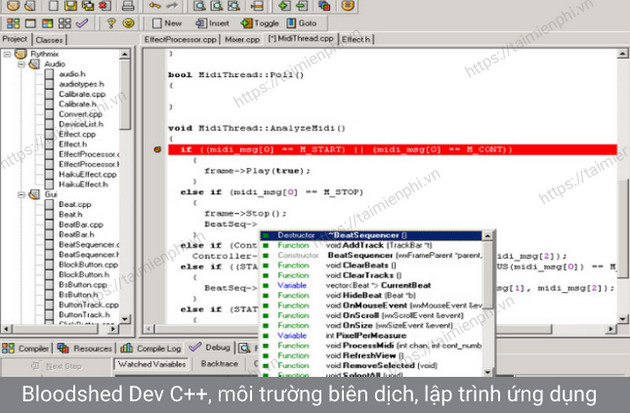Open the Compile Log bottom tab

click(x=151, y=348)
